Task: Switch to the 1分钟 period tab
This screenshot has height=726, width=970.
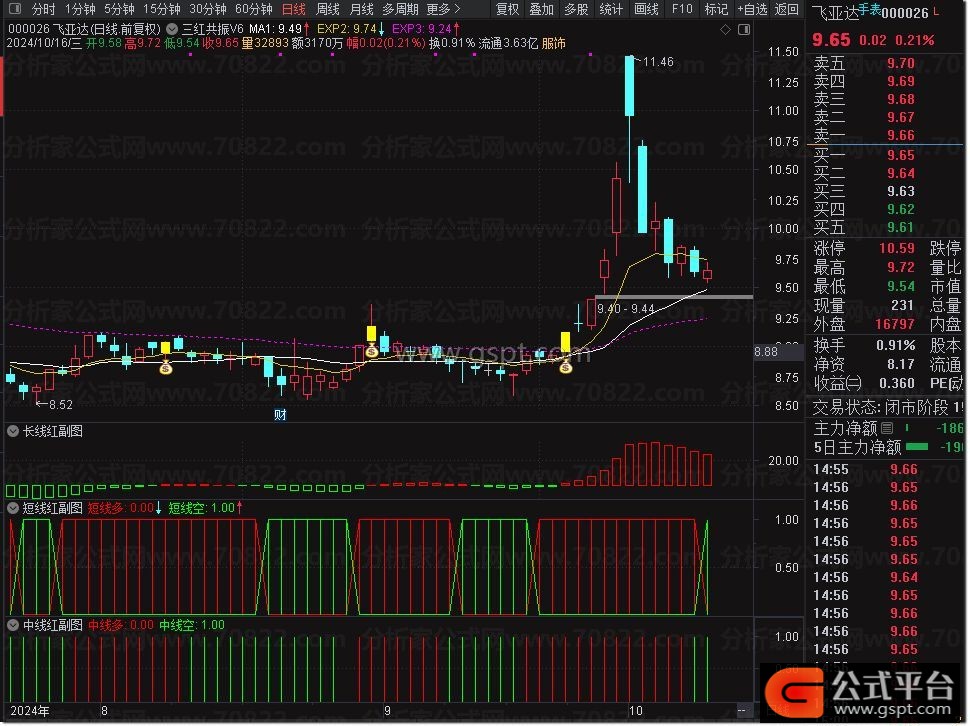Action: tap(80, 9)
